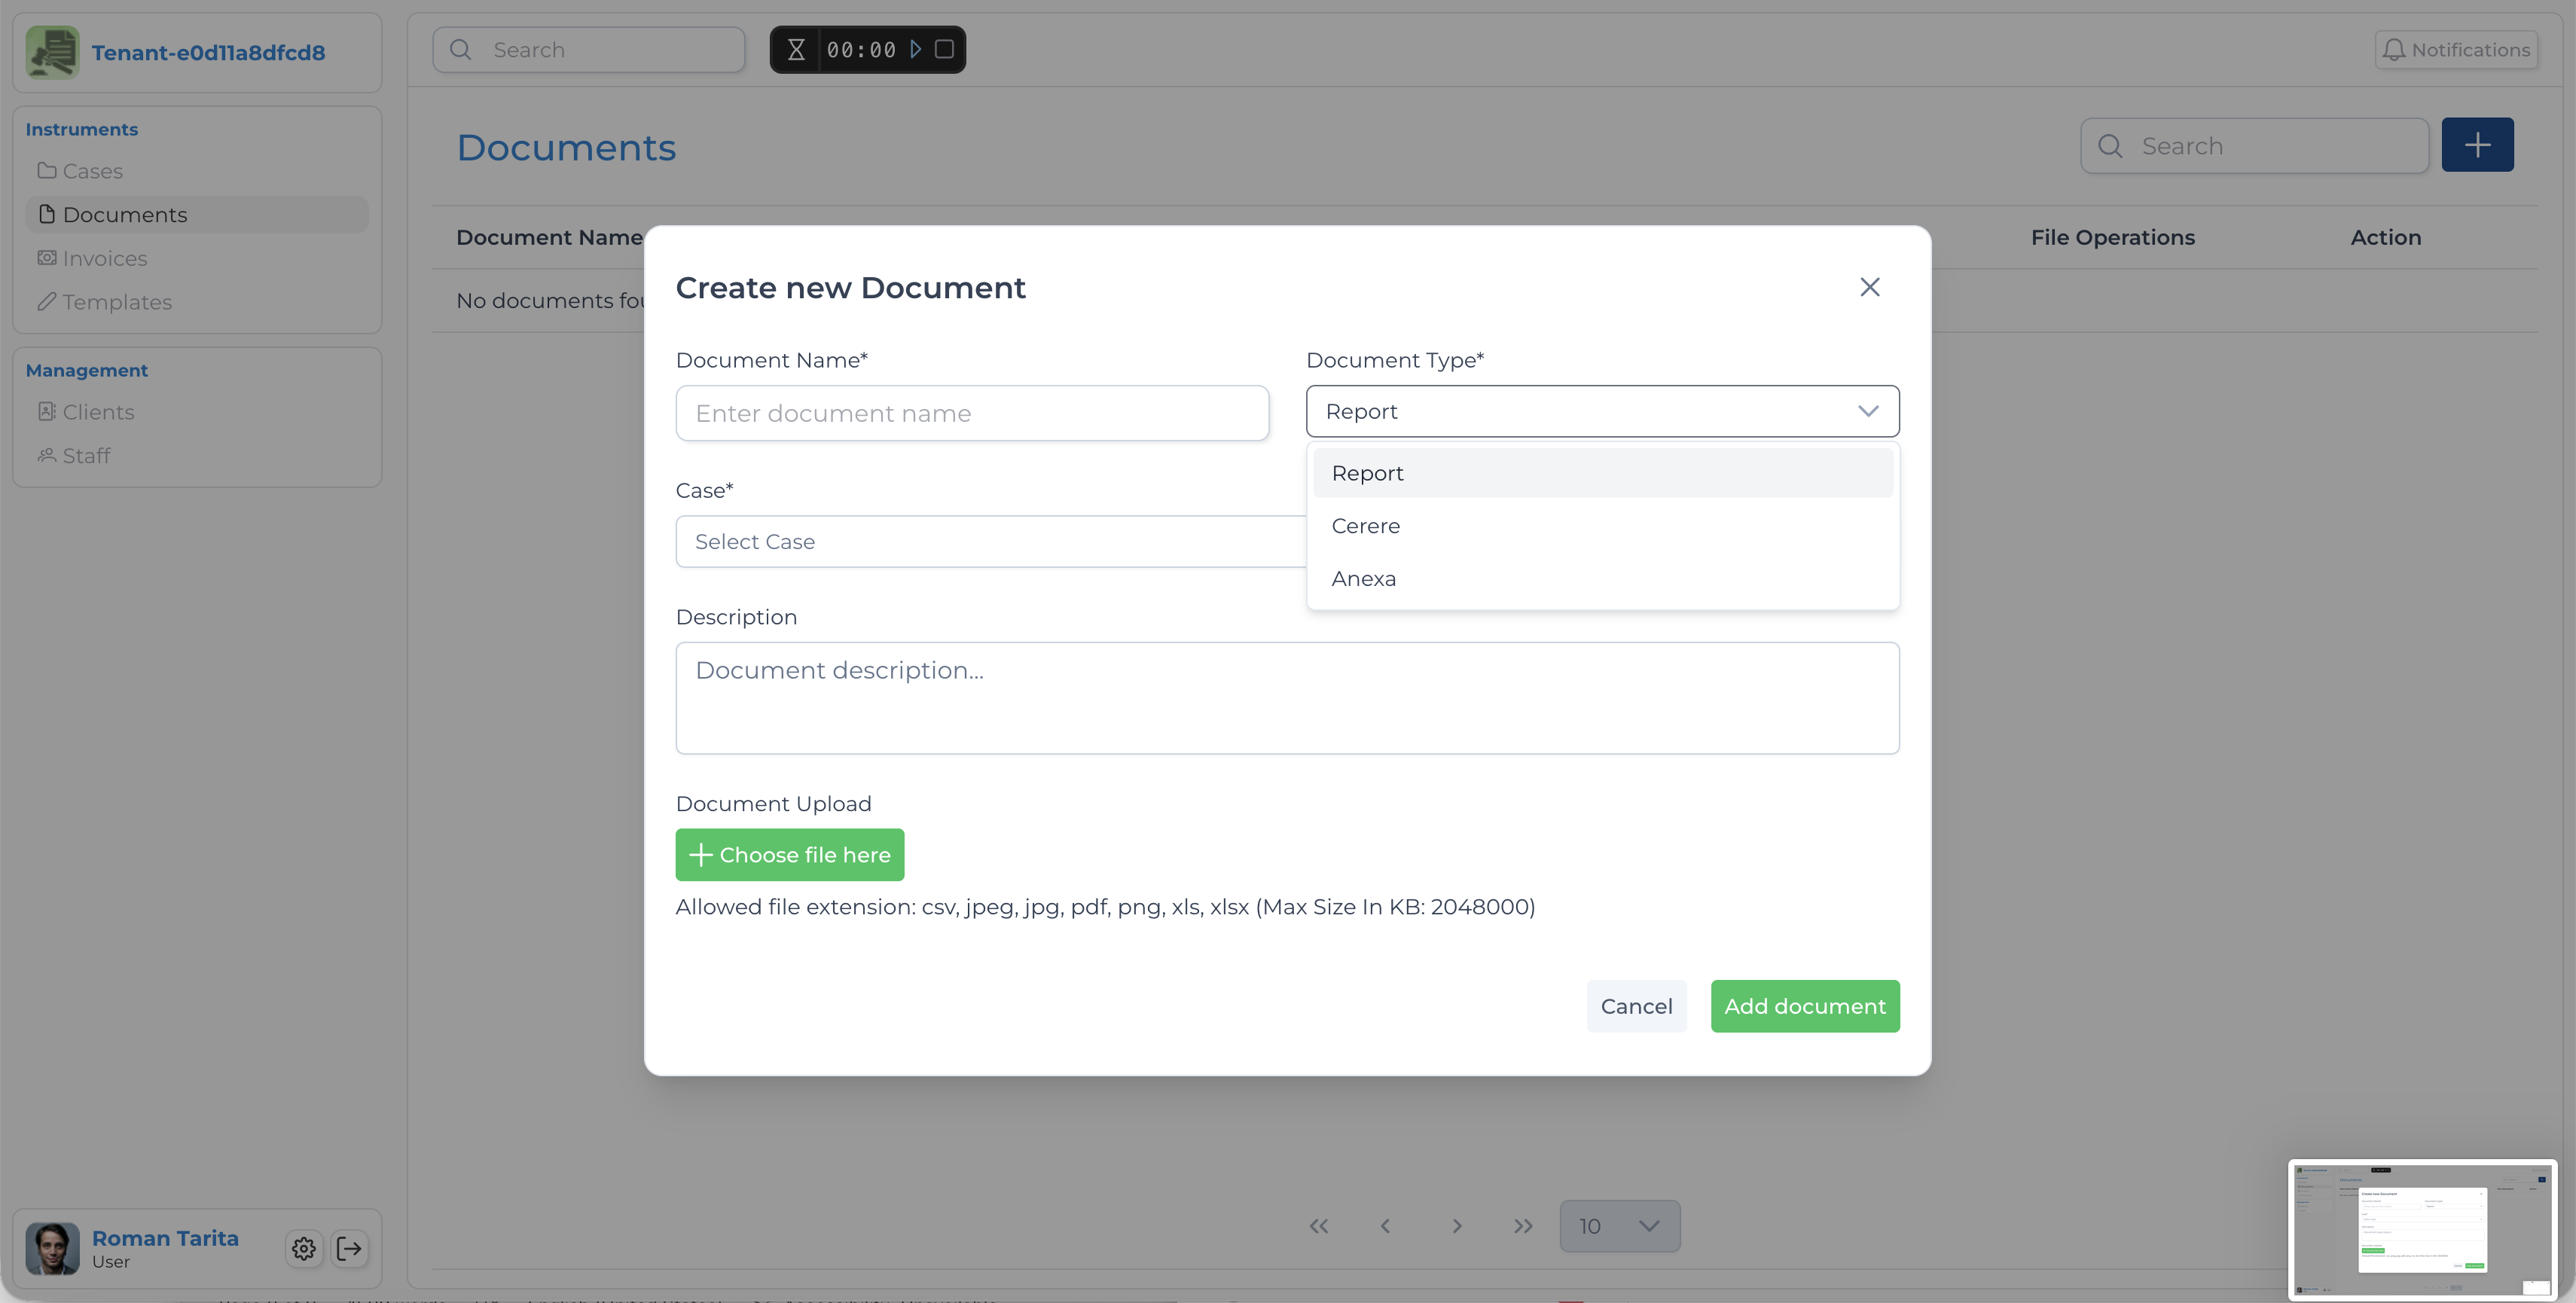Open settings gear next to Roman Tarita
This screenshot has width=2576, height=1303.
[304, 1248]
